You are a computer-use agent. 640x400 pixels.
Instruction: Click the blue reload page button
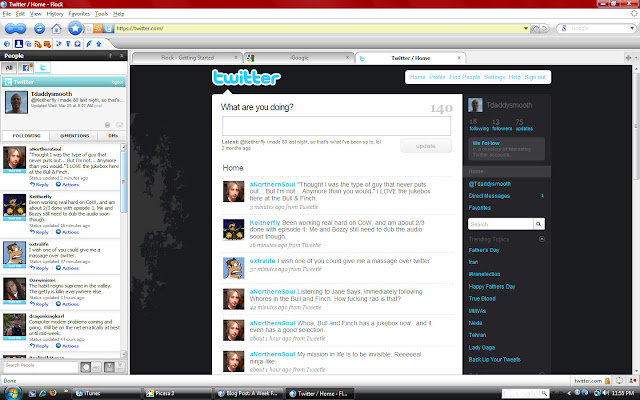[39, 28]
